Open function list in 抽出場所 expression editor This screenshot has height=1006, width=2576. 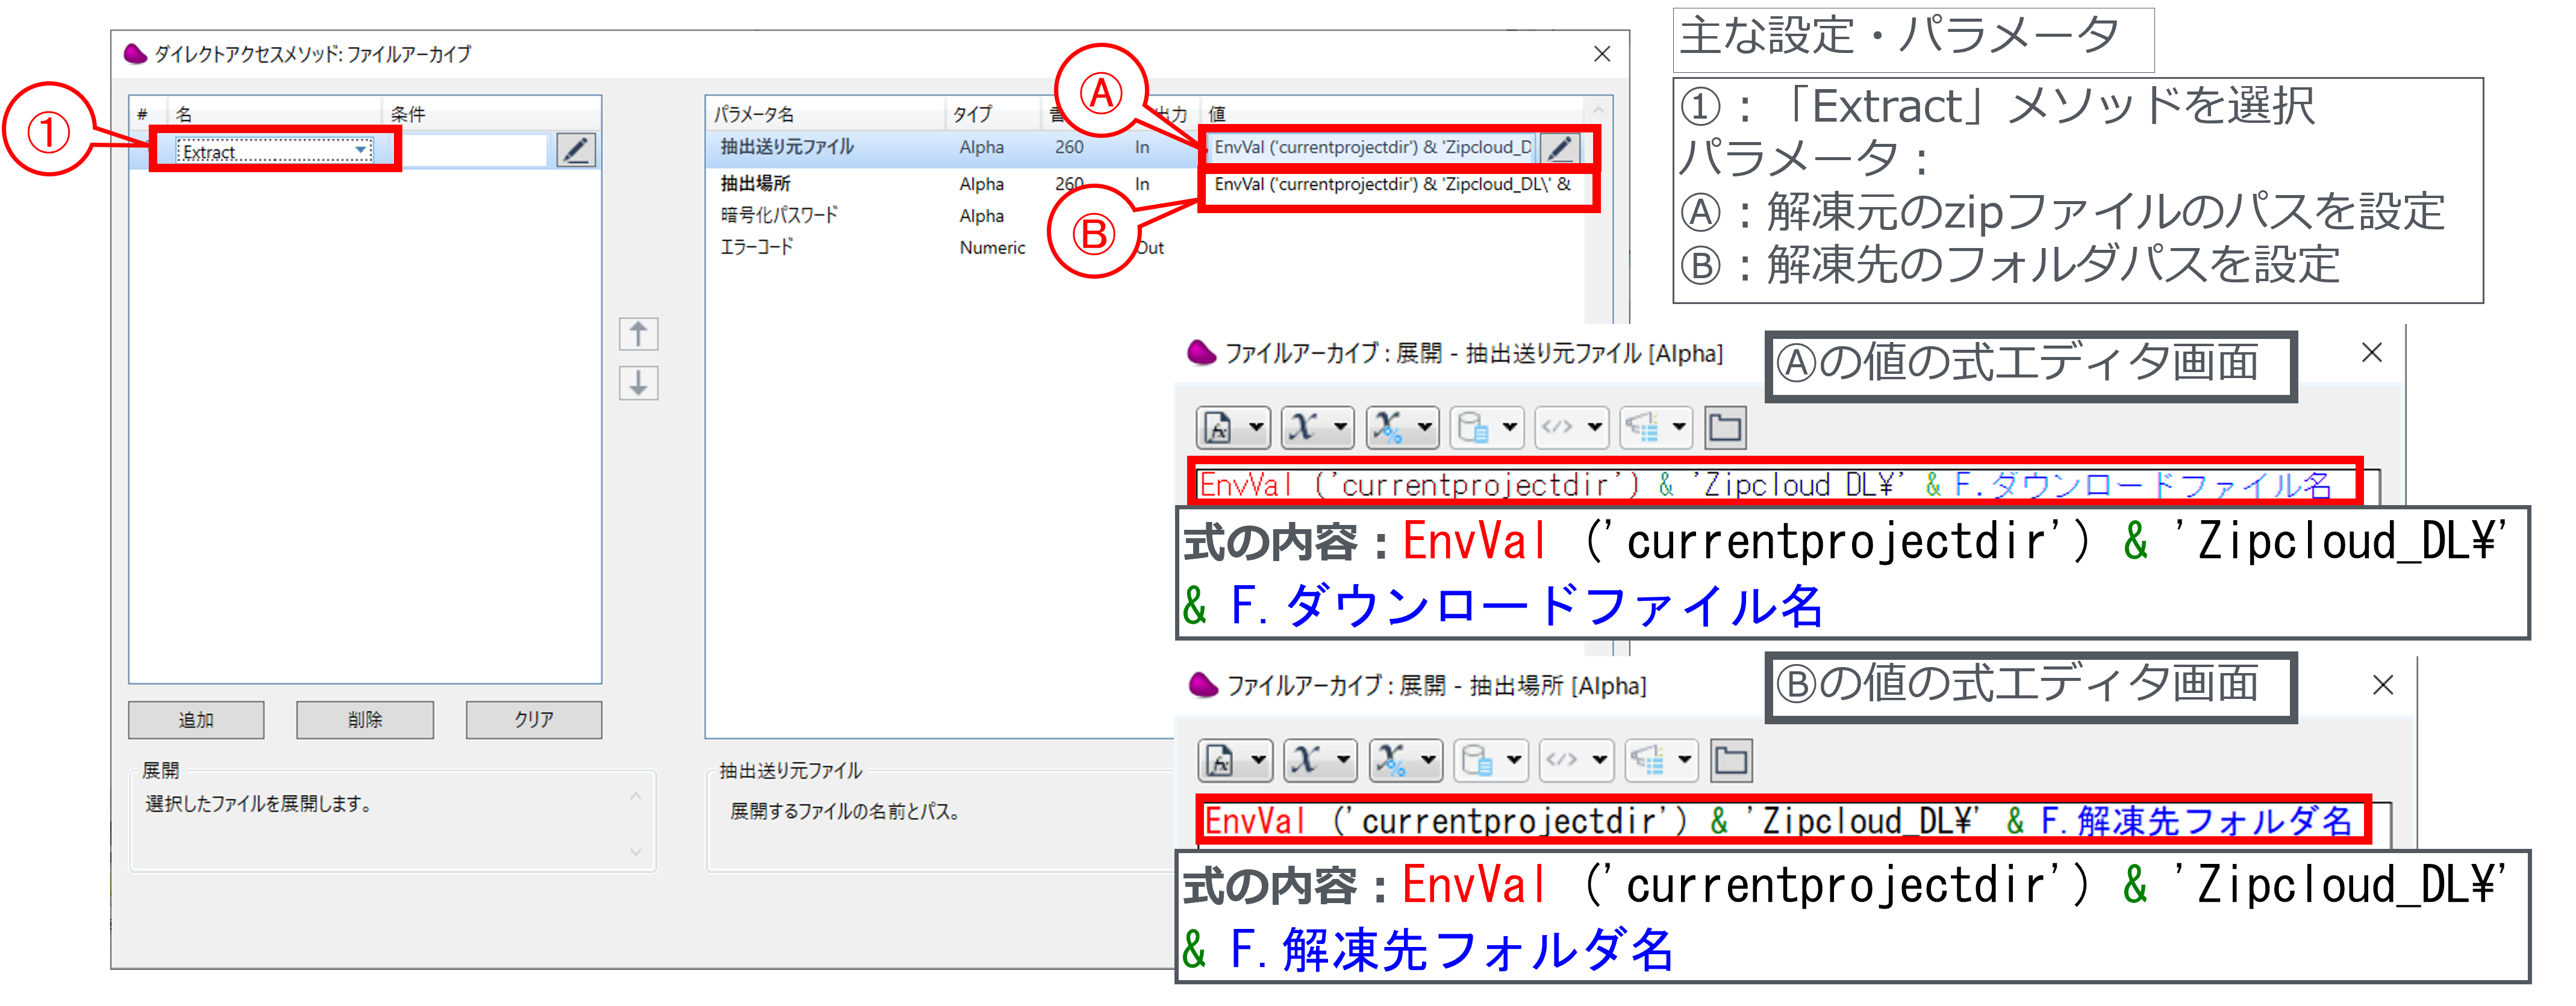click(1236, 761)
